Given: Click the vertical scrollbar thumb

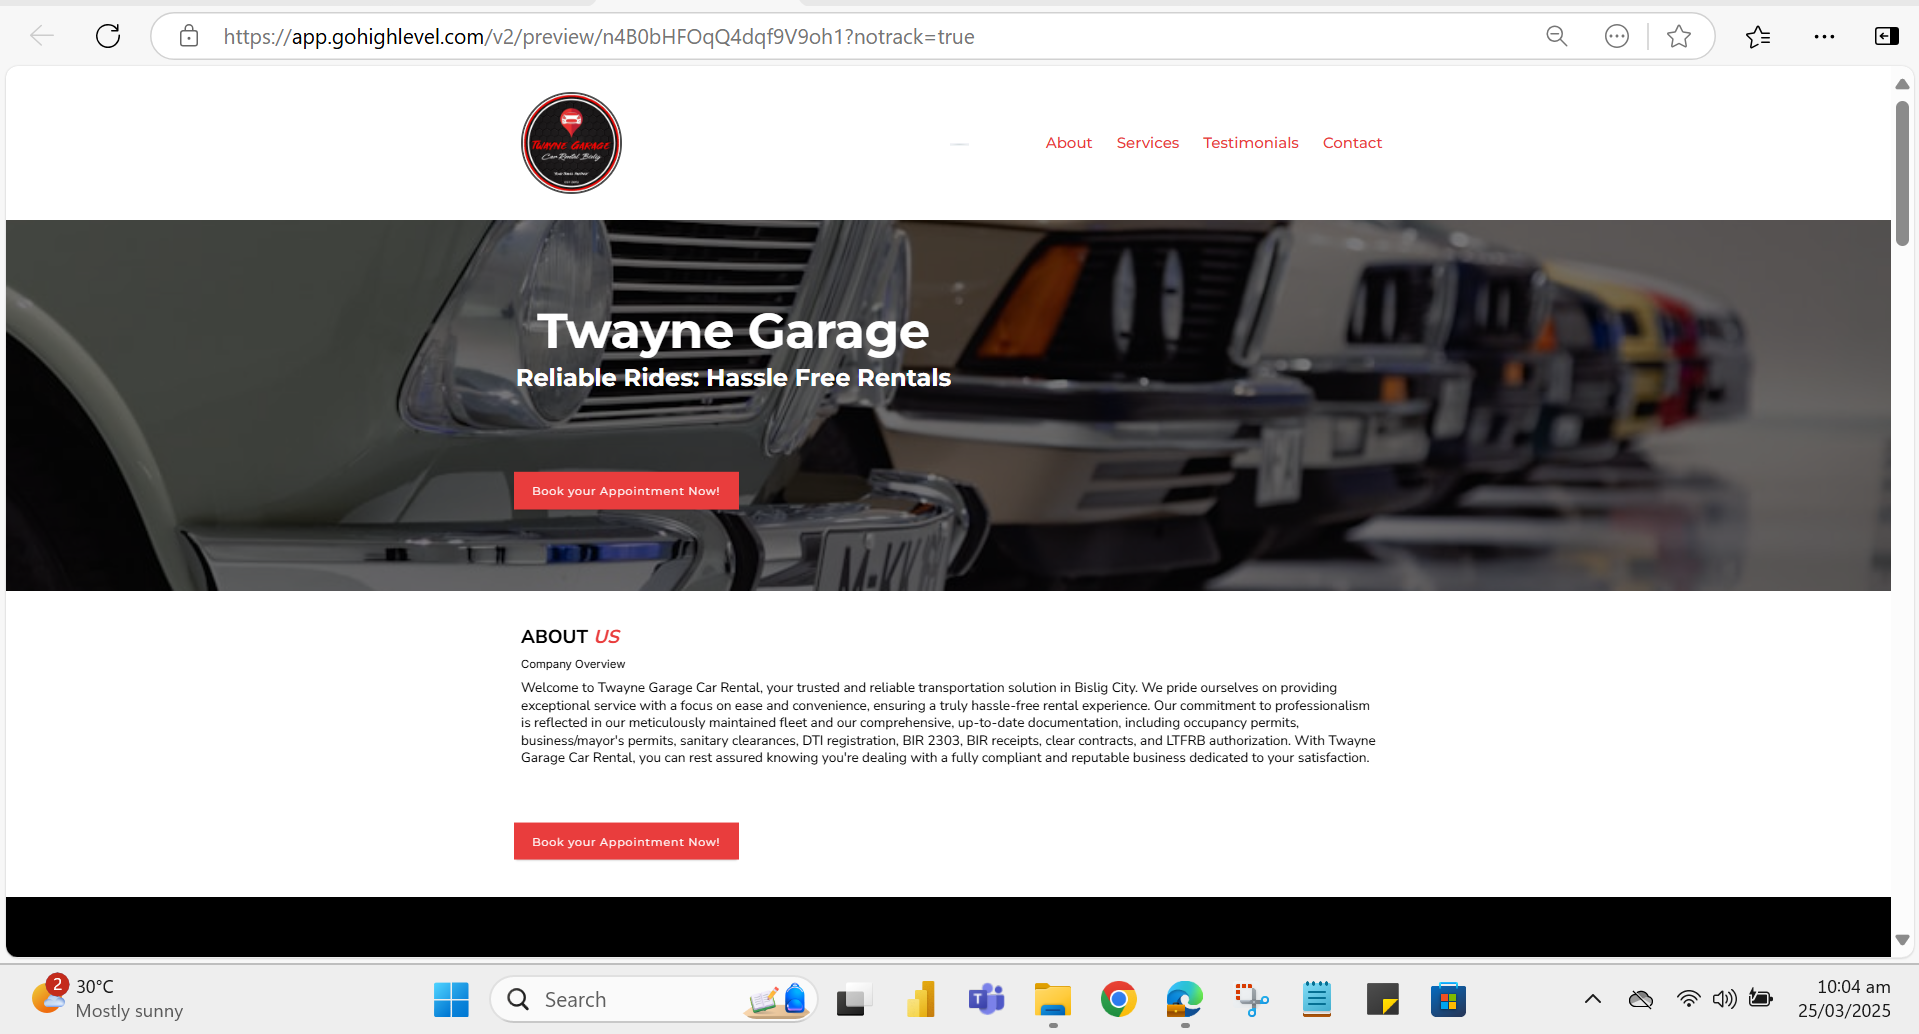Looking at the screenshot, I should pyautogui.click(x=1902, y=173).
